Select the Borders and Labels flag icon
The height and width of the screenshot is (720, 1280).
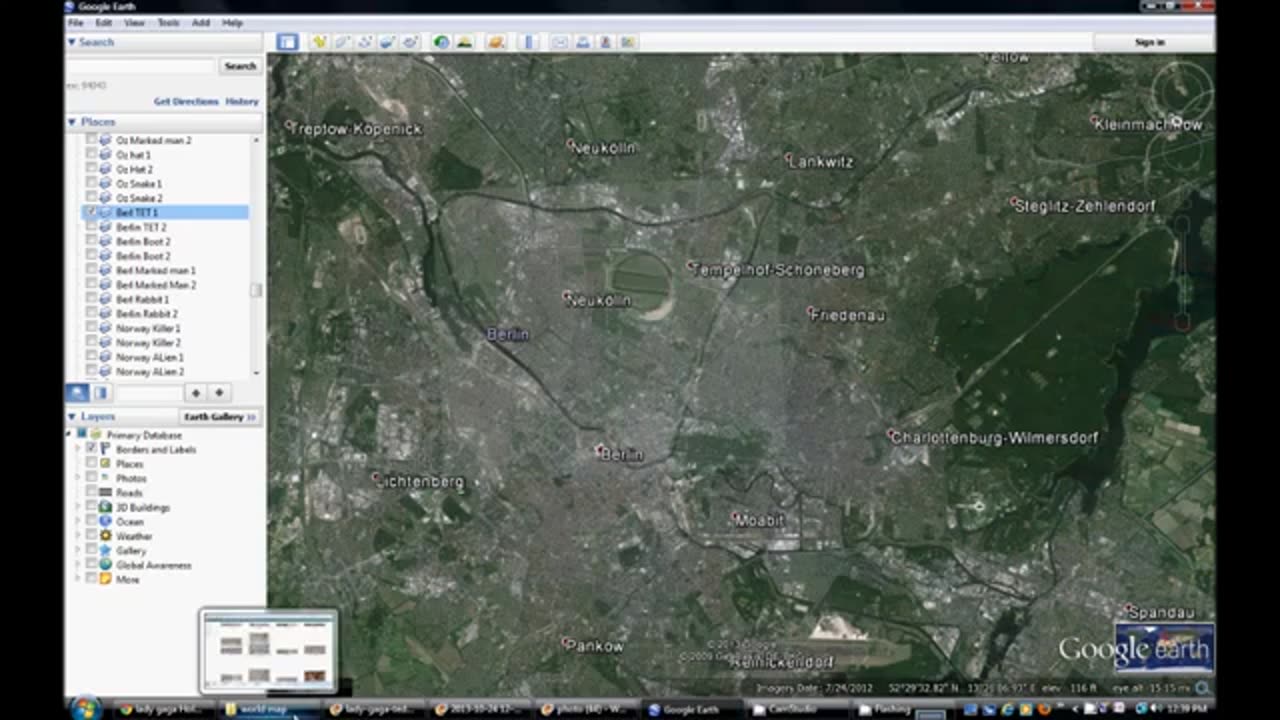tap(105, 449)
